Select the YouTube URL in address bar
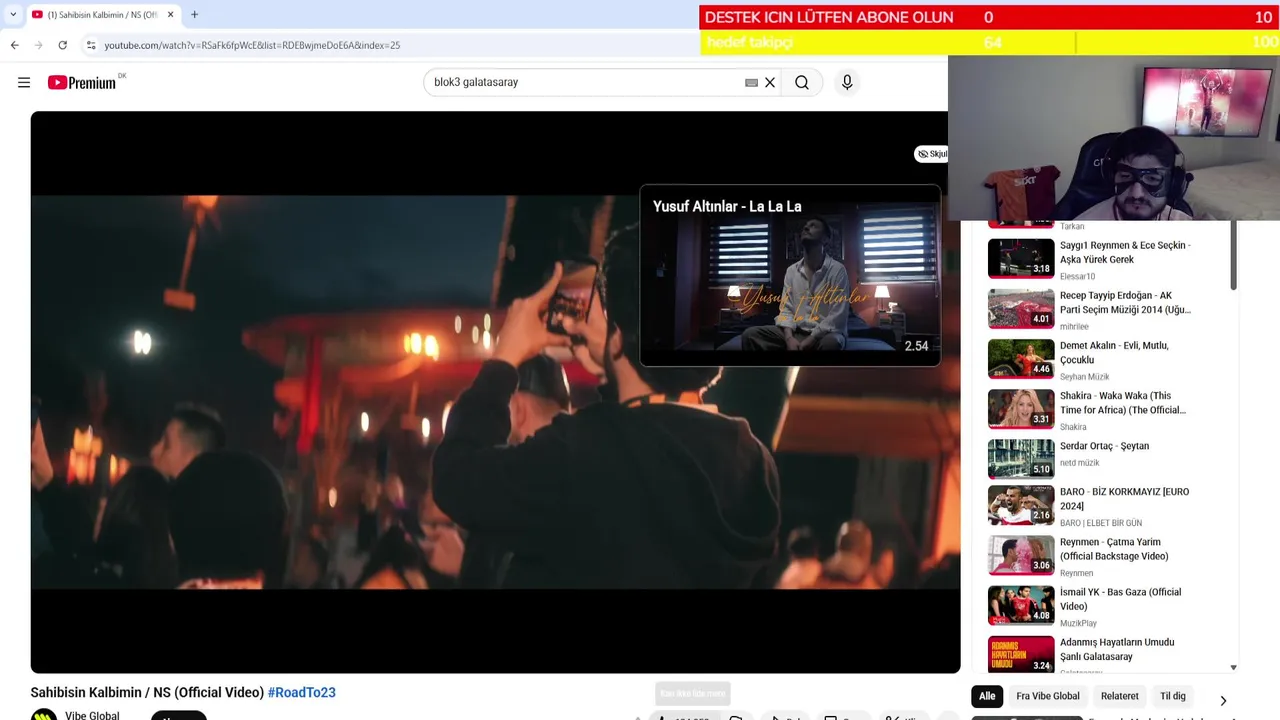 [x=252, y=45]
